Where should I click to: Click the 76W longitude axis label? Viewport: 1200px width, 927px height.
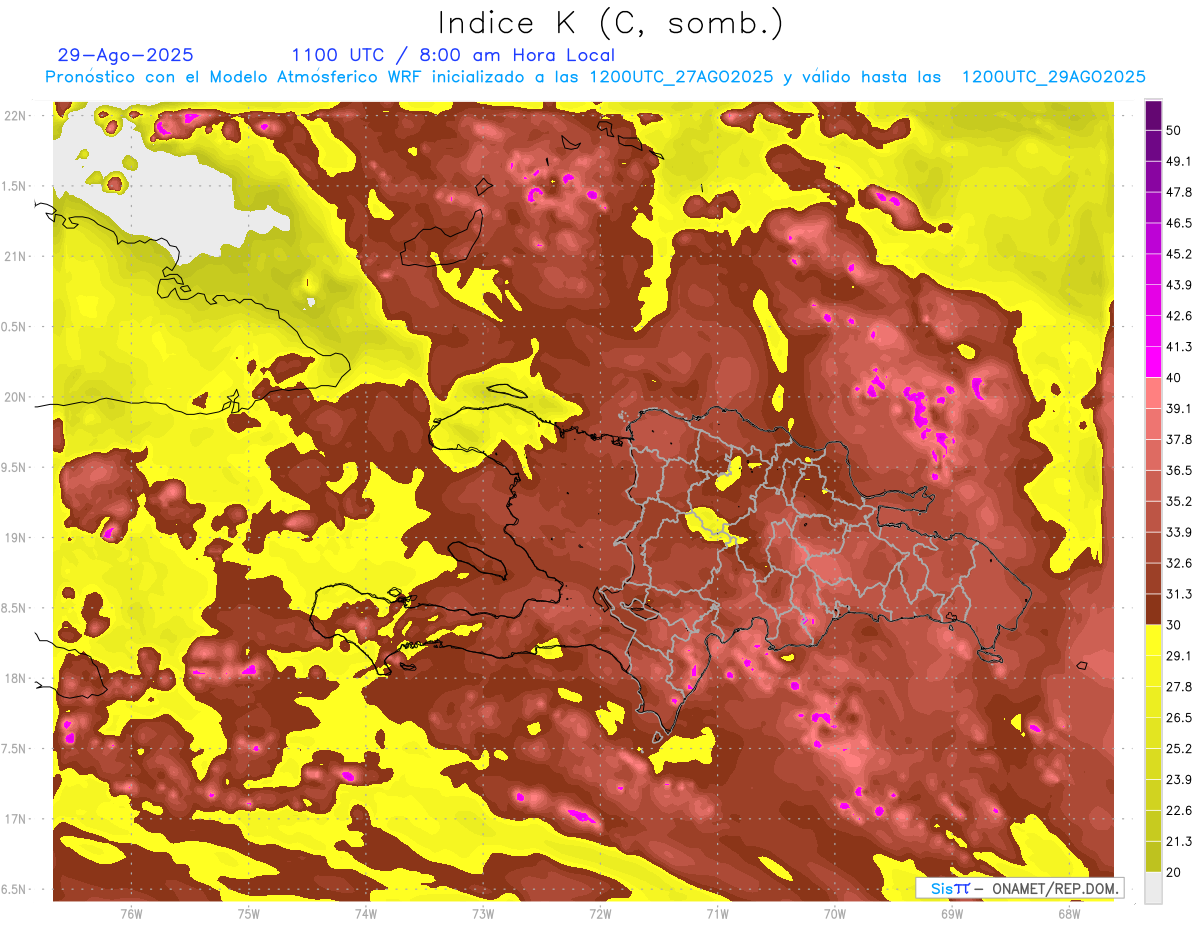(131, 913)
